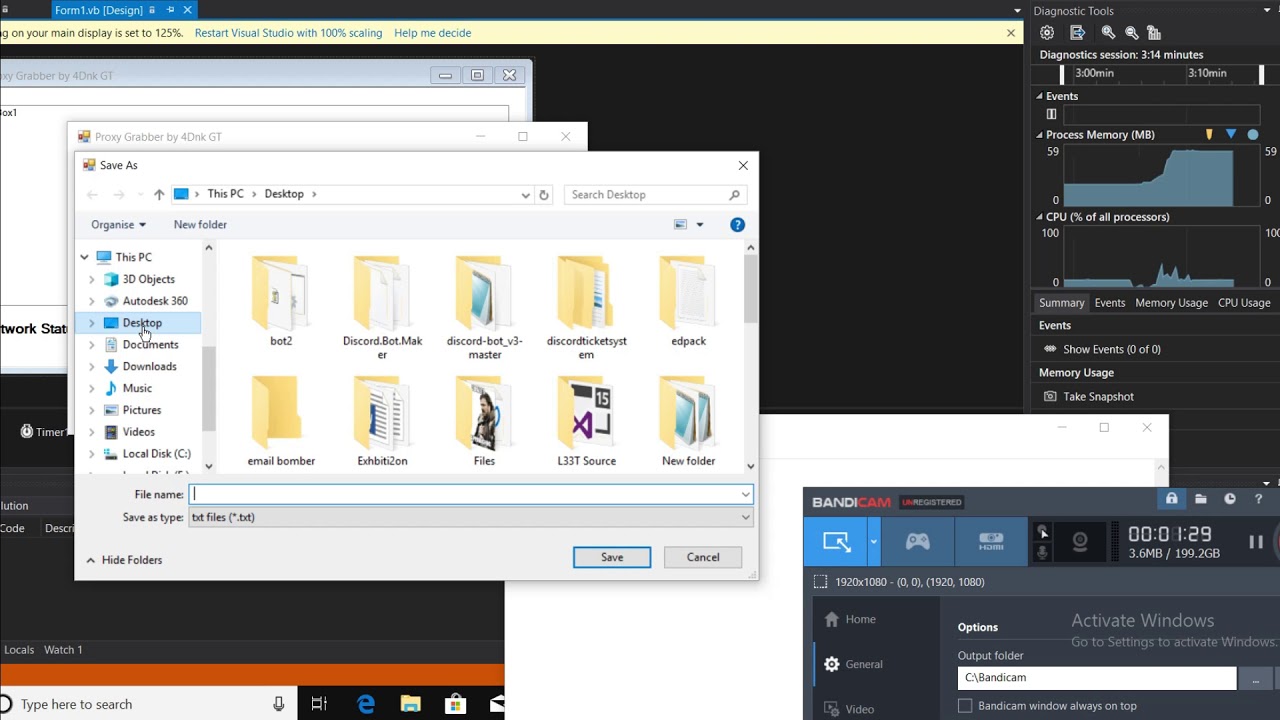Viewport: 1280px width, 720px height.
Task: Pause the Bandicam recording
Action: [1256, 542]
